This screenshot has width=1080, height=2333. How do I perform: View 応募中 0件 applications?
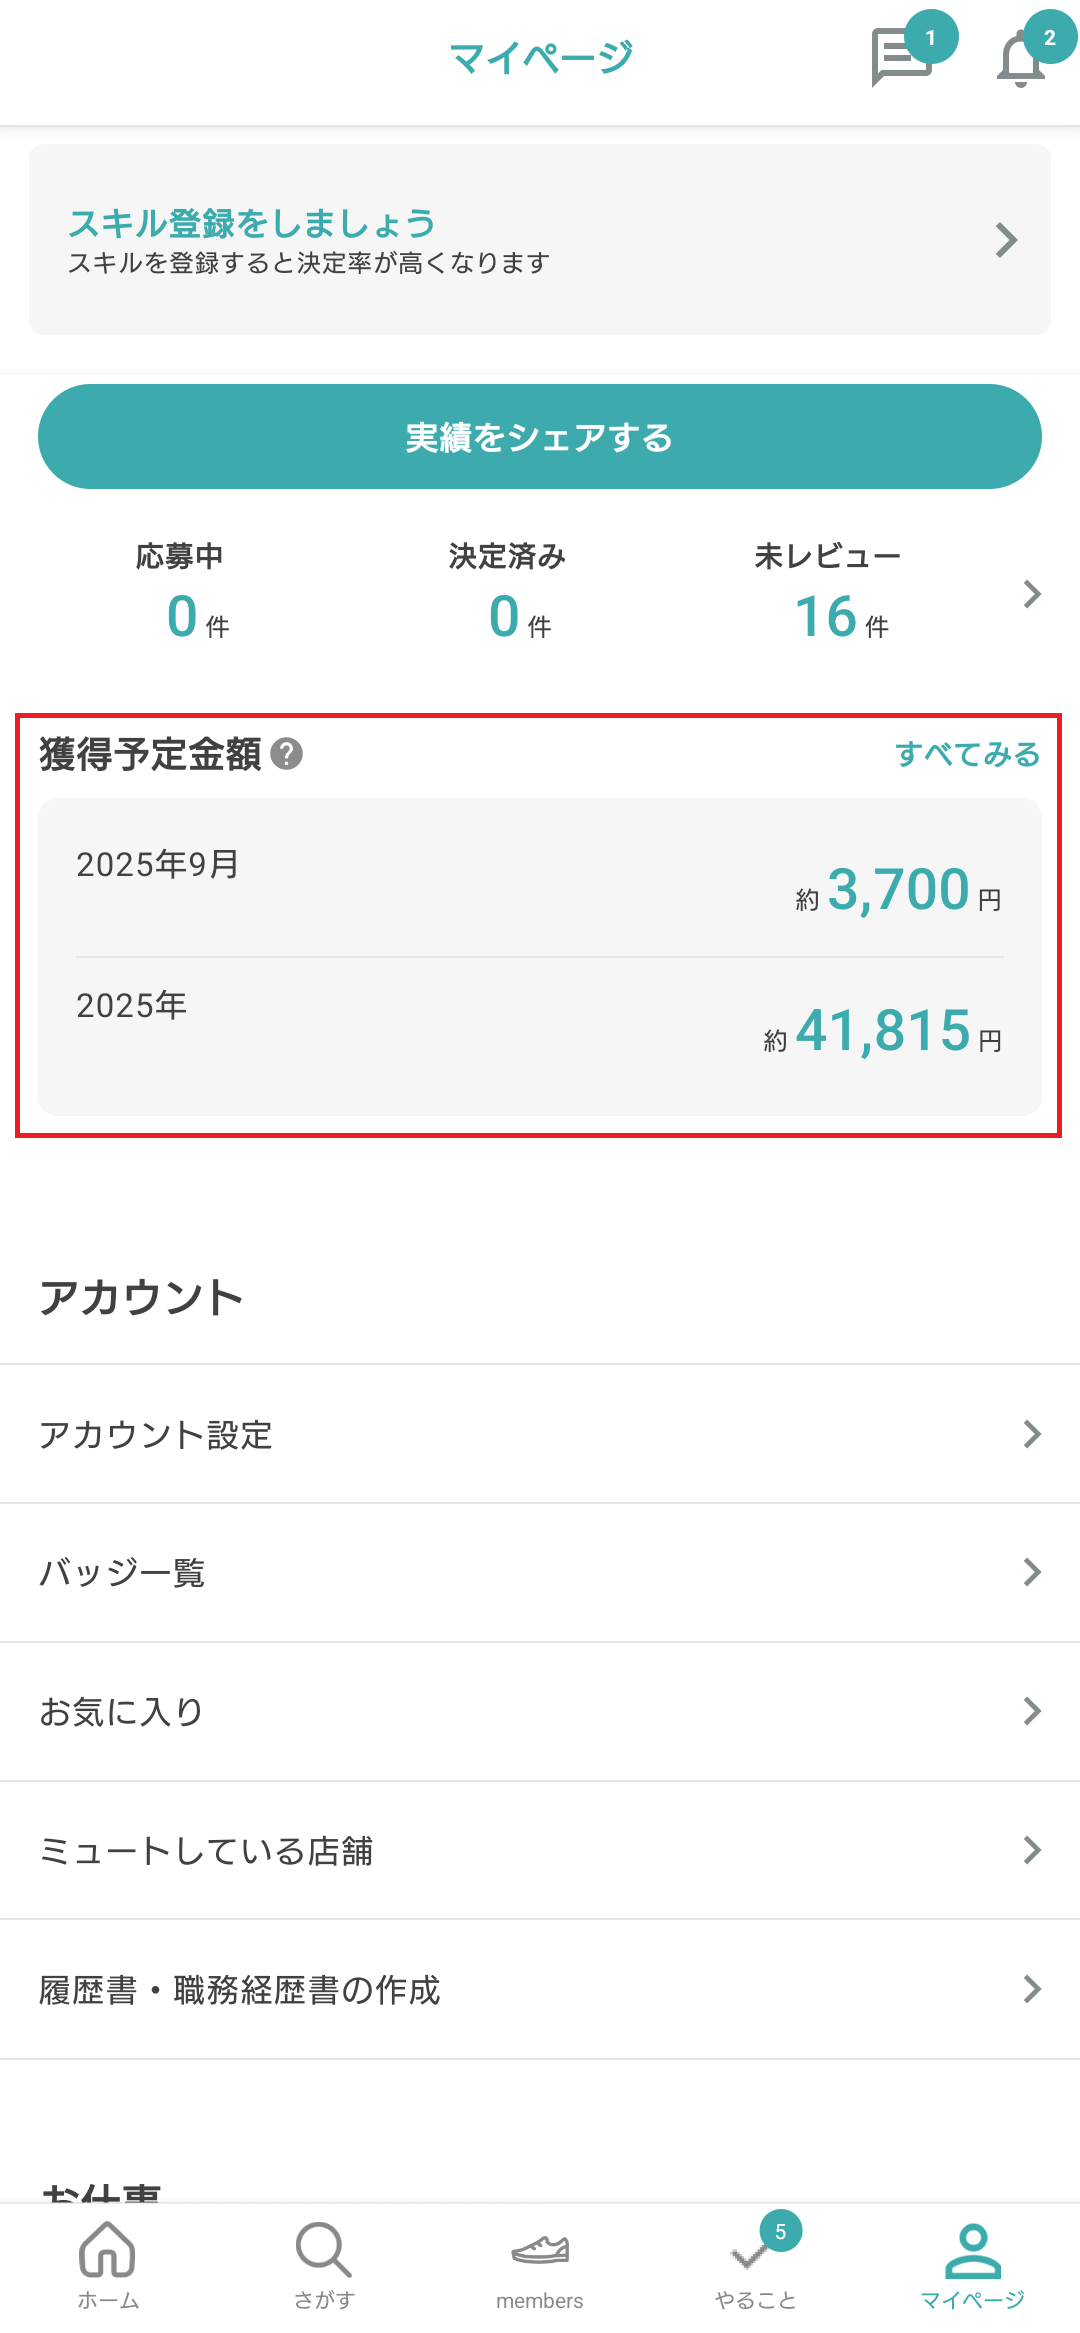181,595
